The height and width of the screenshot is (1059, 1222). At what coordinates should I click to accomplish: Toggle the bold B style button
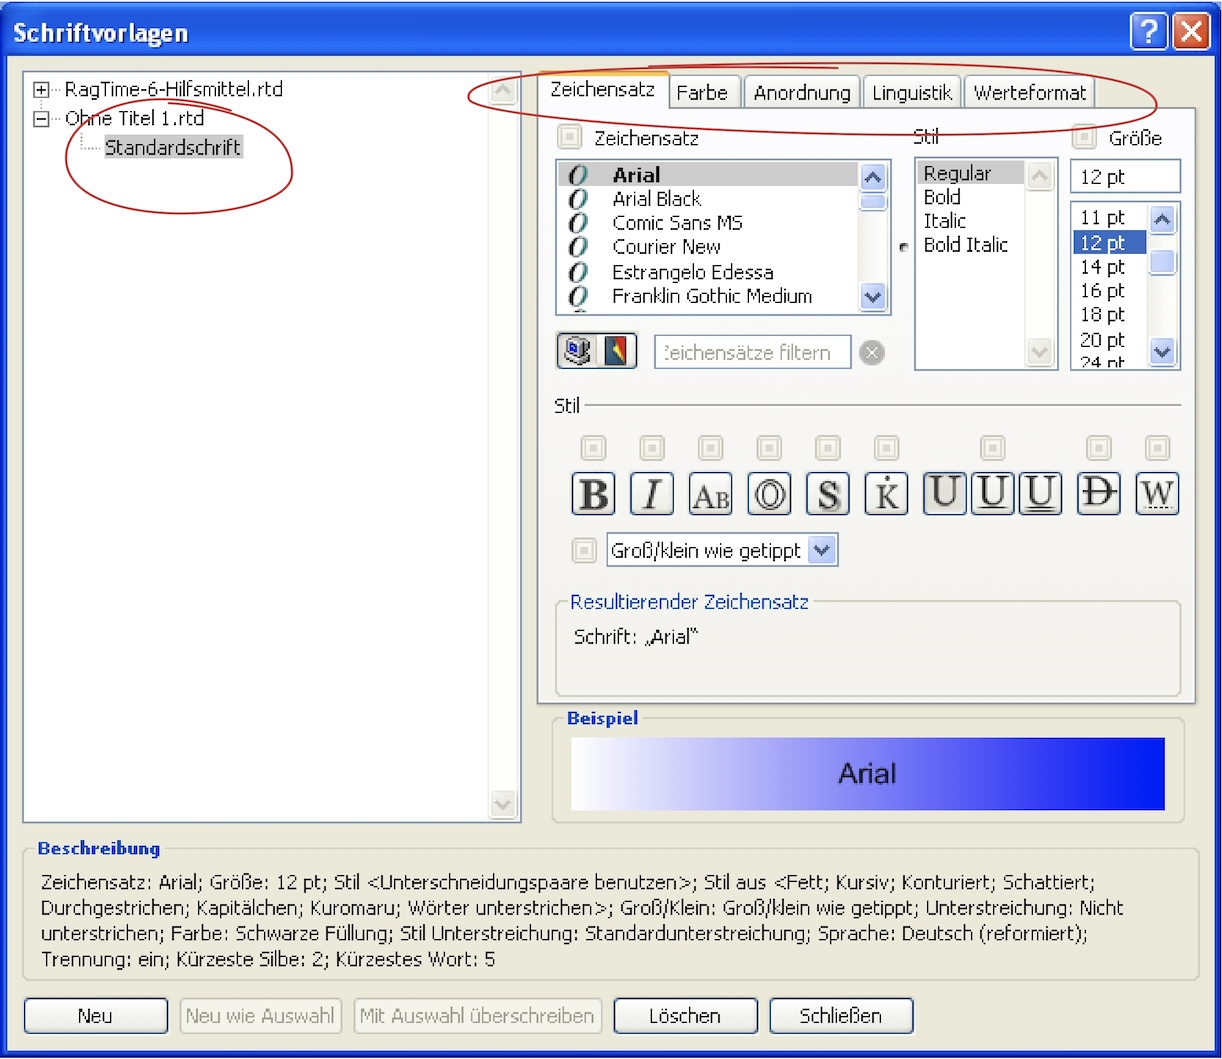593,494
